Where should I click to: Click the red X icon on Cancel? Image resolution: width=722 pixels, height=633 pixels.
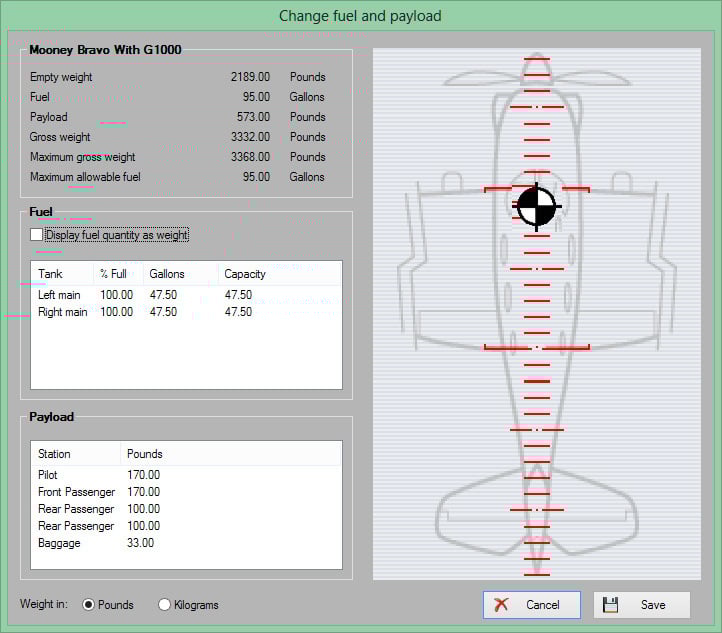click(501, 604)
